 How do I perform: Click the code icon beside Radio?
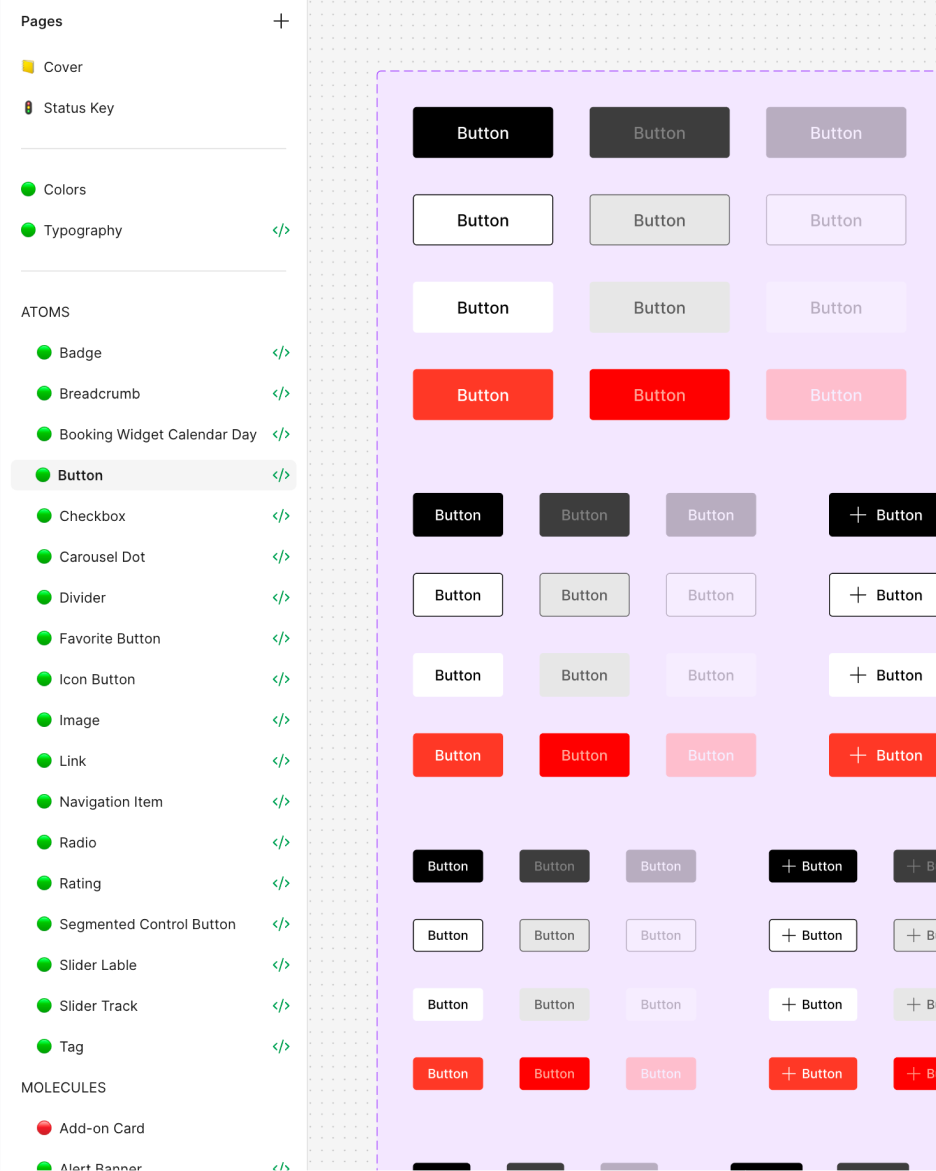(281, 842)
